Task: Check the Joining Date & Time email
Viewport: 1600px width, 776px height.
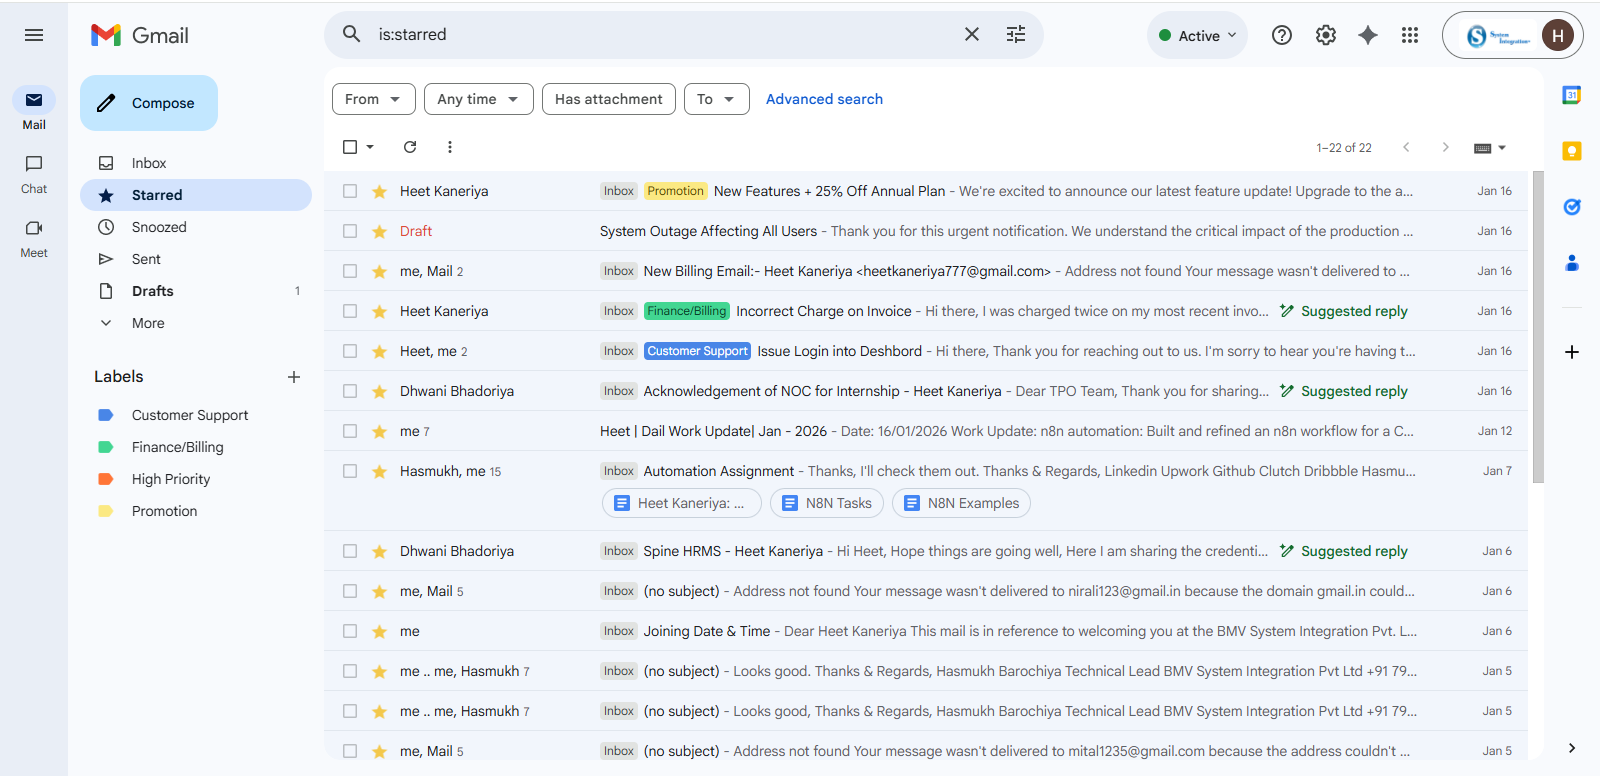Action: click(350, 631)
